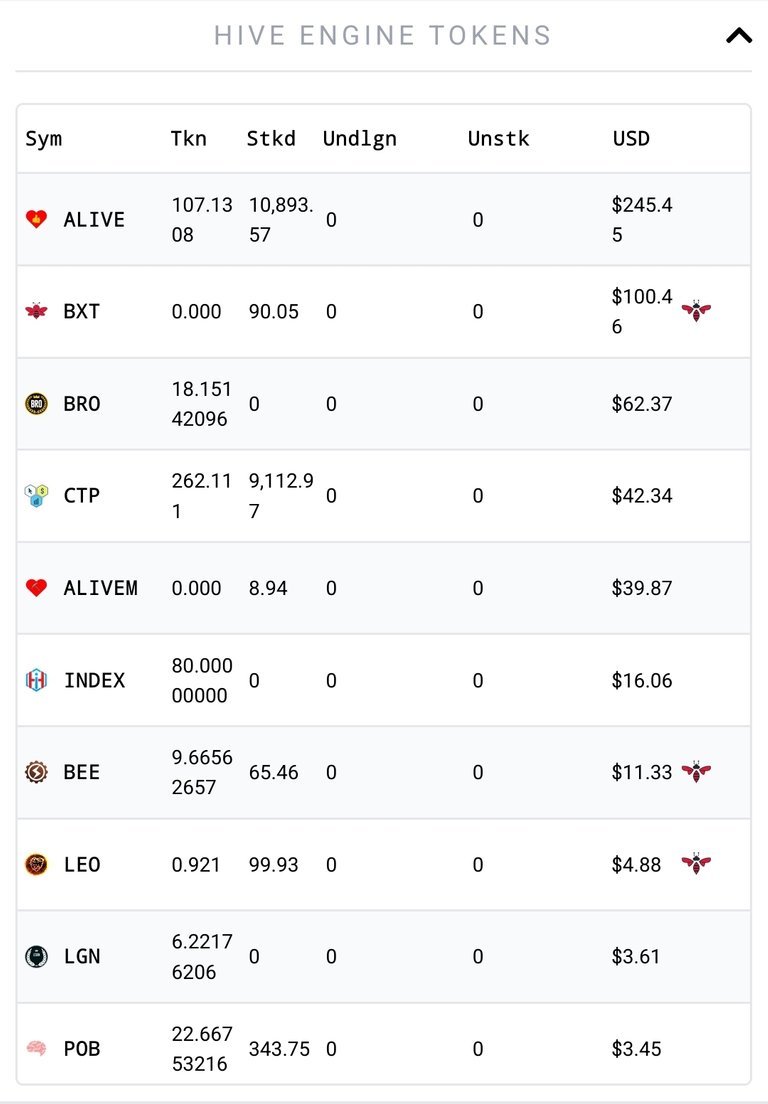This screenshot has height=1104, width=768.
Task: Click the bee icon beside LEO $4.88
Action: coord(696,863)
